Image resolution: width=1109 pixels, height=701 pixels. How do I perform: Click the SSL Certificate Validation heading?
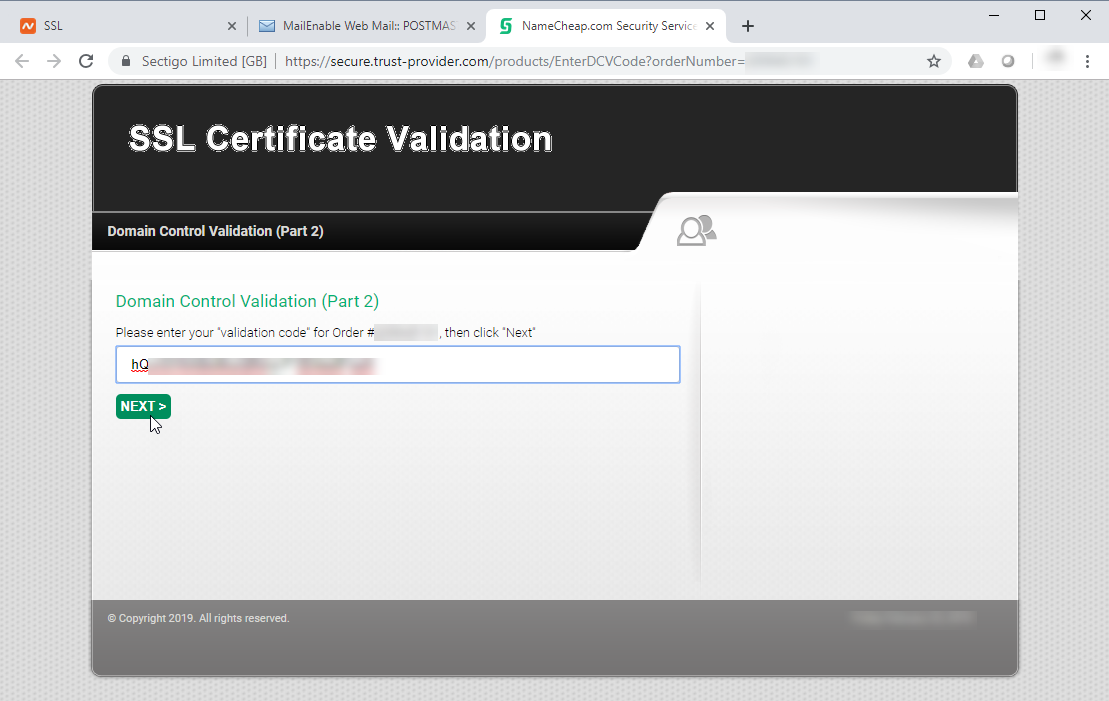(x=340, y=139)
